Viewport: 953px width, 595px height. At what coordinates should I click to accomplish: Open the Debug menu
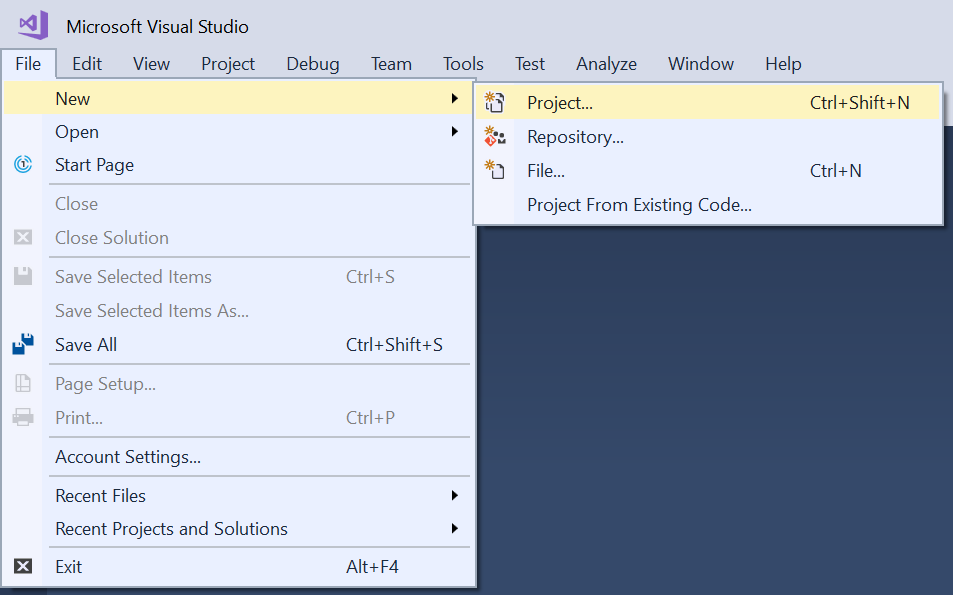tap(312, 64)
